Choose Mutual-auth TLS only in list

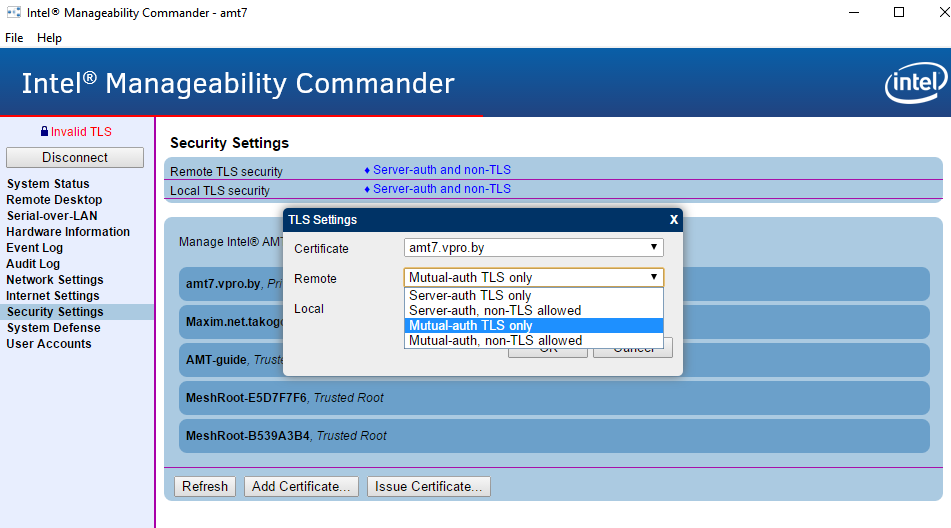pyautogui.click(x=534, y=326)
